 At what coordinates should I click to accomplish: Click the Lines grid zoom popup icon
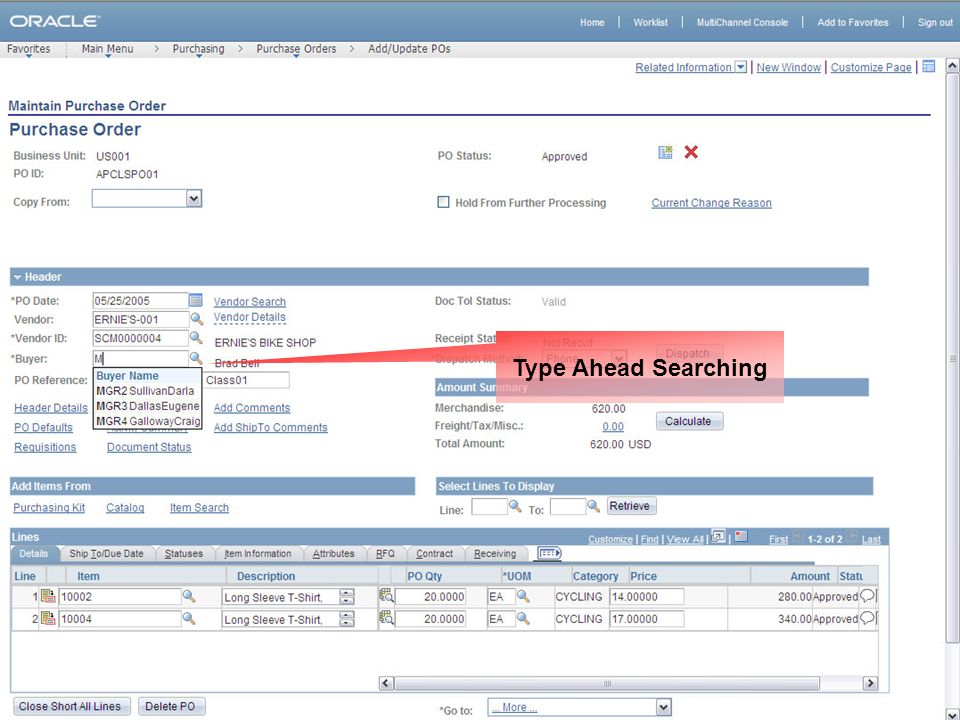719,537
